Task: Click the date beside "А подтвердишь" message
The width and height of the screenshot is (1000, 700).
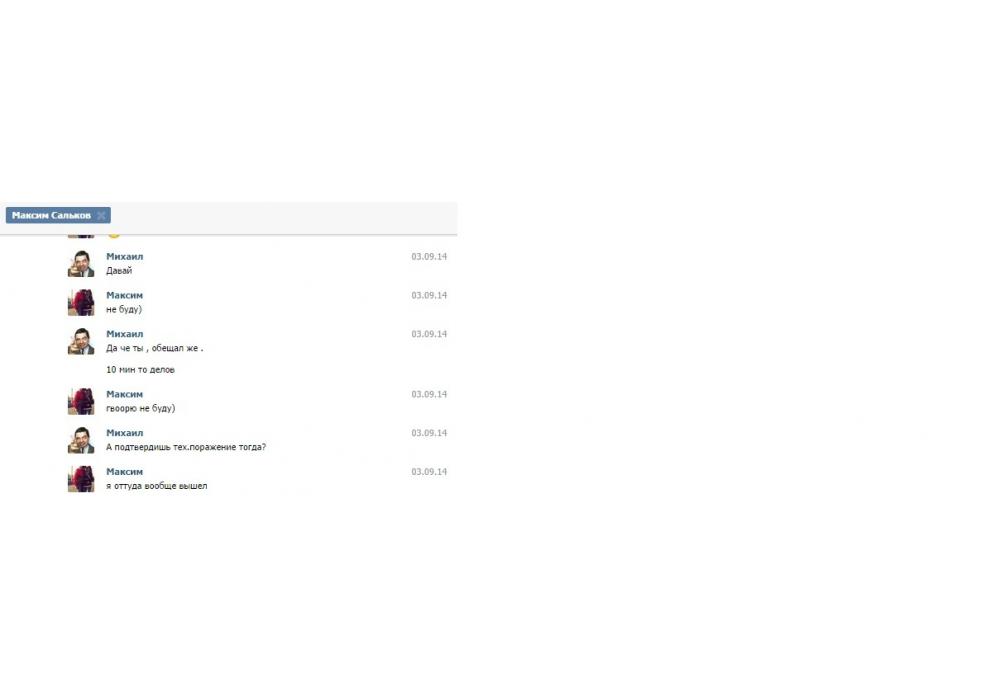Action: click(x=429, y=433)
